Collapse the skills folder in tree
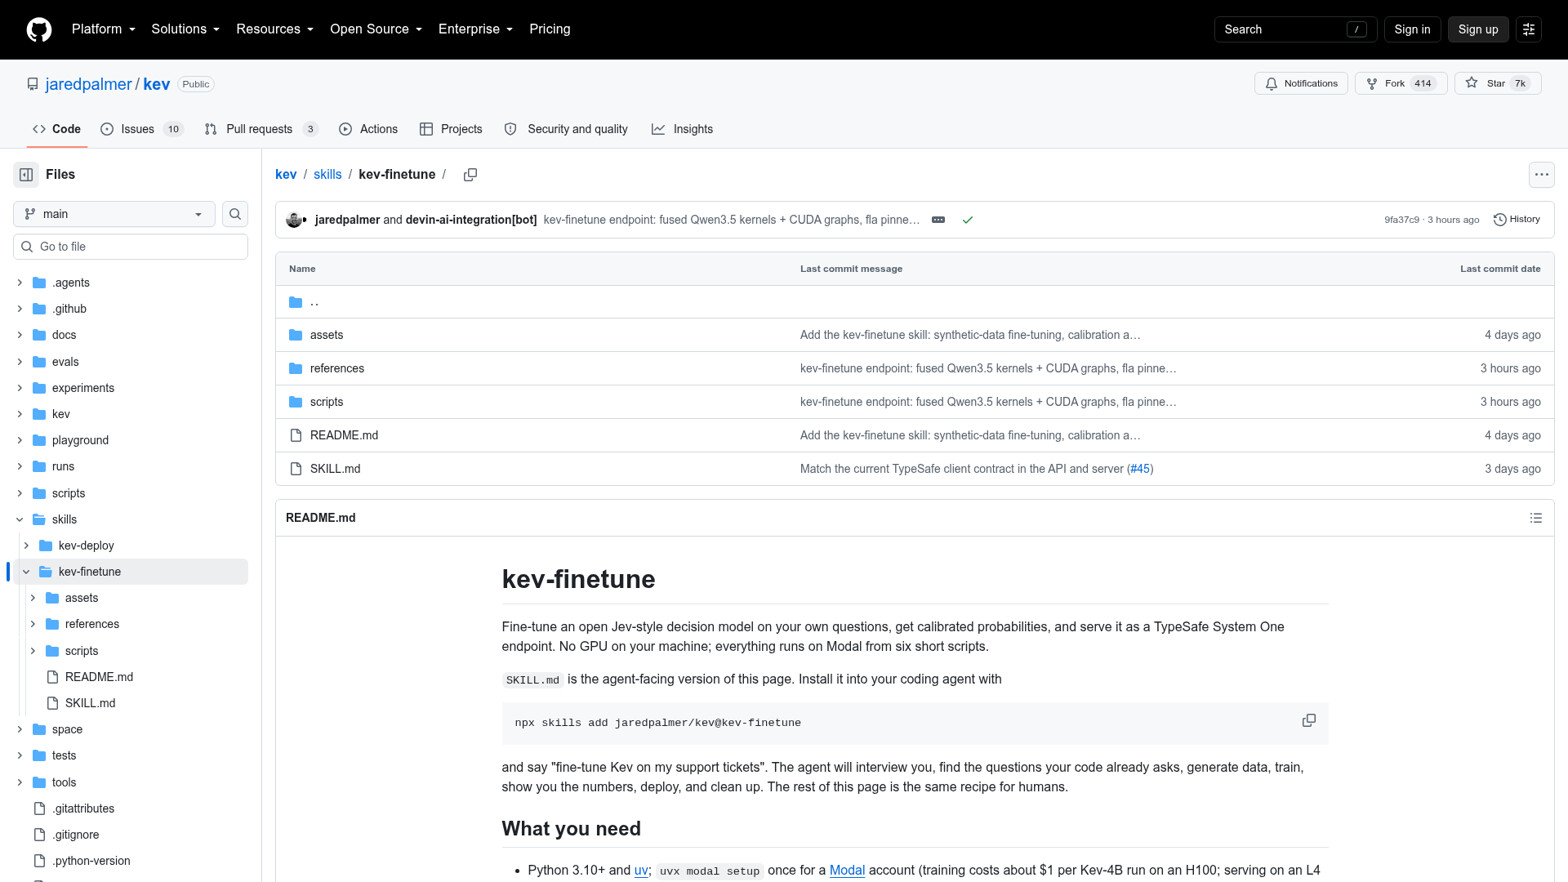The width and height of the screenshot is (1568, 882). click(x=20, y=520)
